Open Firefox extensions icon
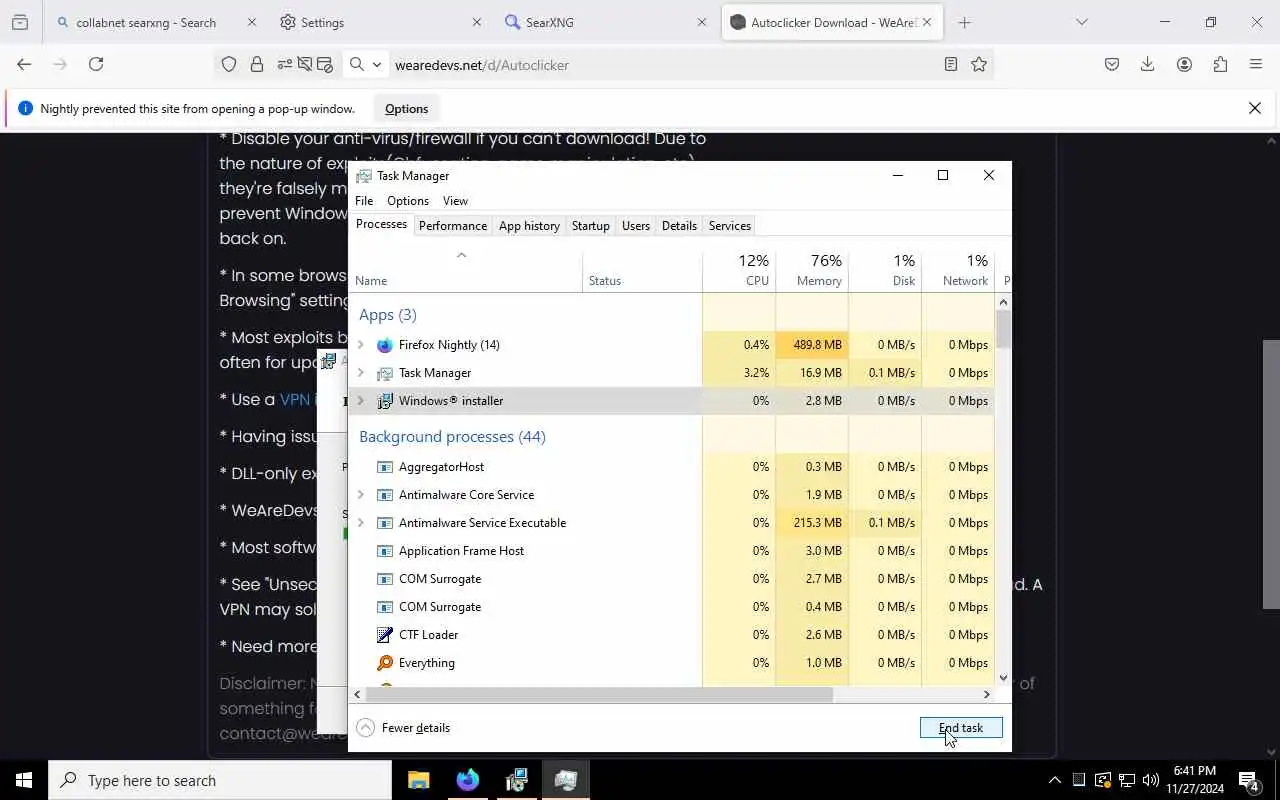The height and width of the screenshot is (800, 1280). click(x=1220, y=64)
